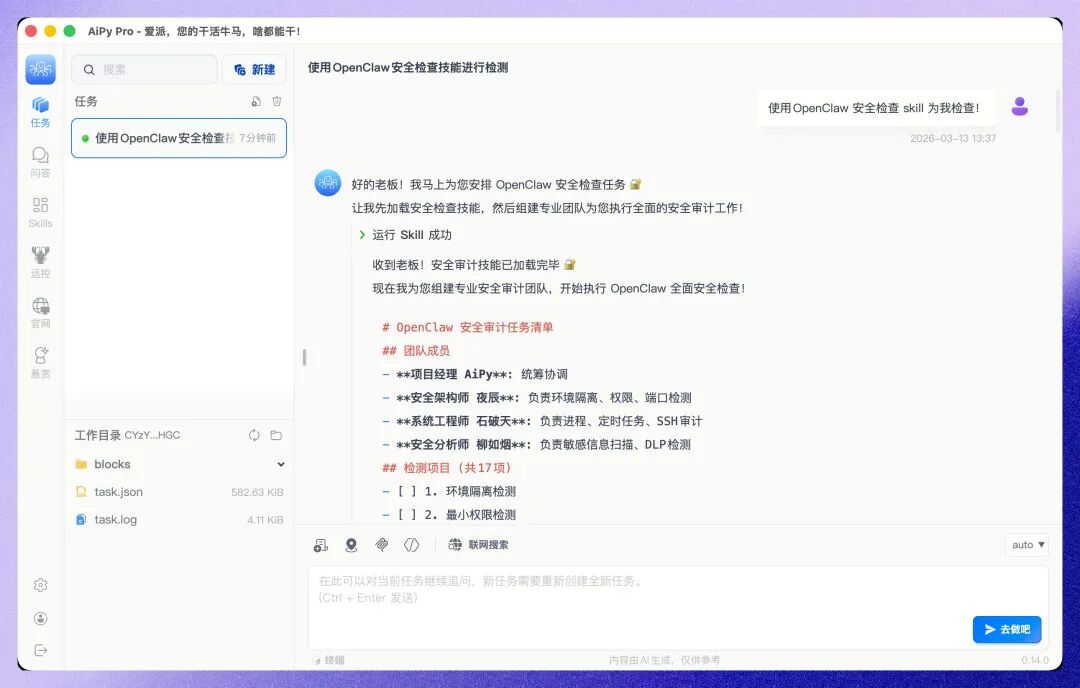
Task: Open task.json file in working directory
Action: [179, 492]
